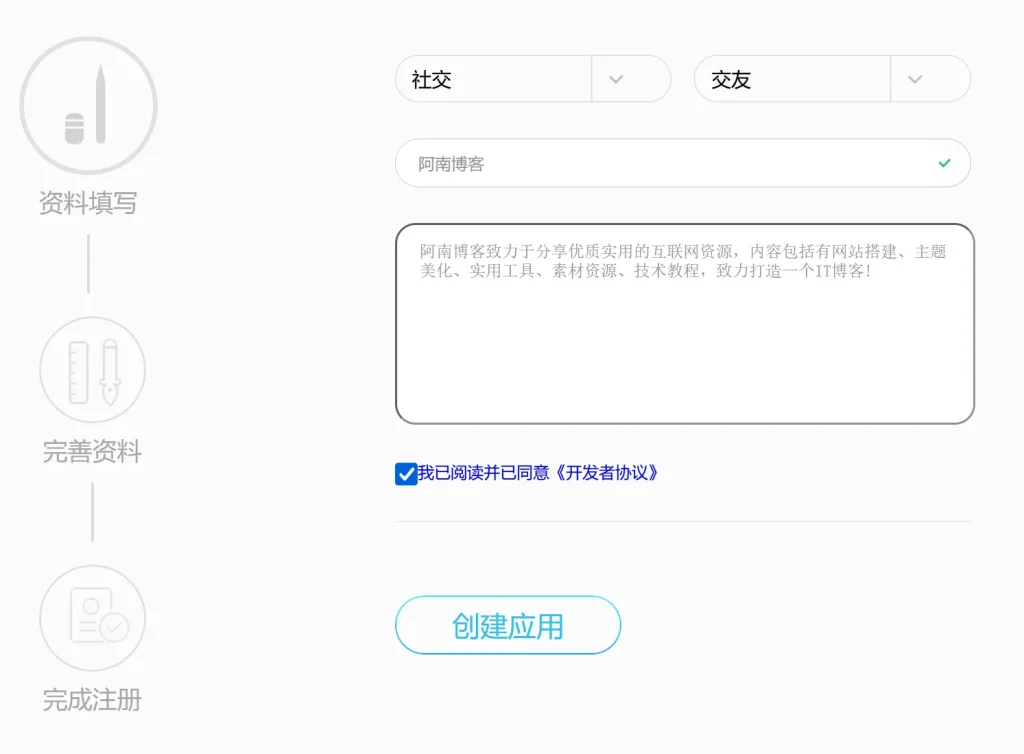Select the 资料填写 step label
Screen dimensions: 1024x754
click(x=88, y=203)
